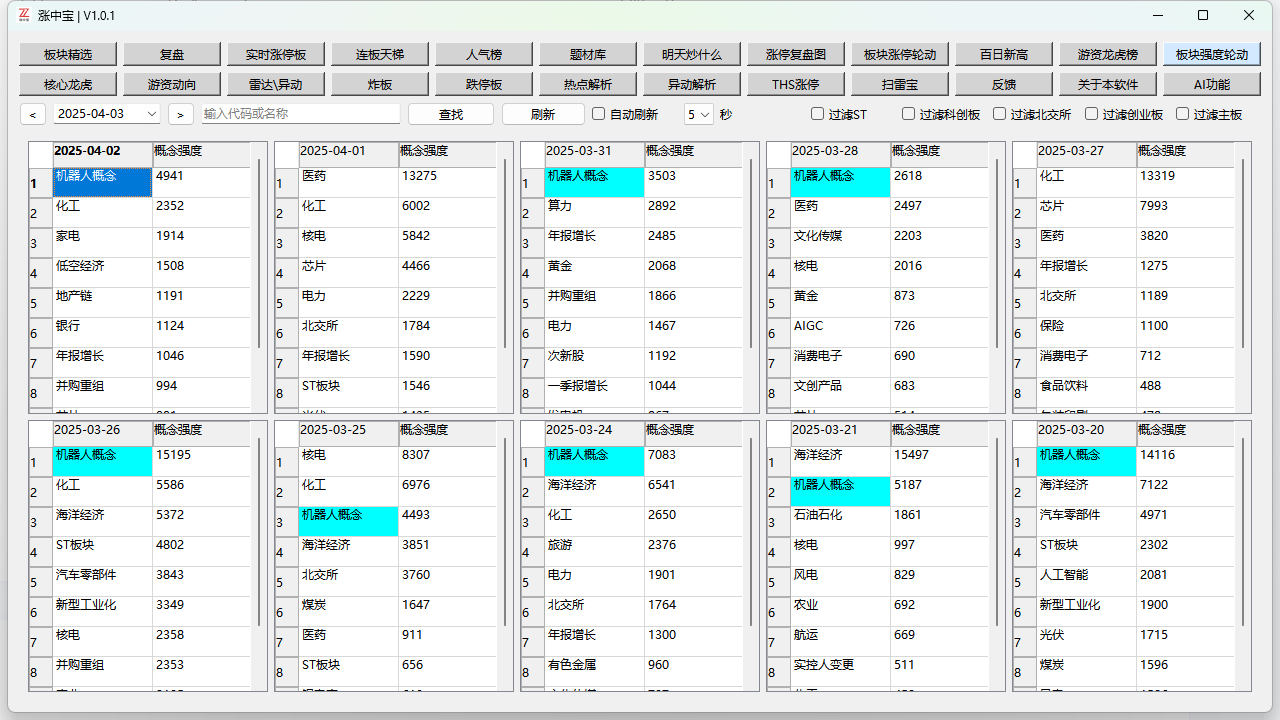Open the 游资龙虎榜 list
Screen dimensions: 1280x720
click(x=1106, y=53)
